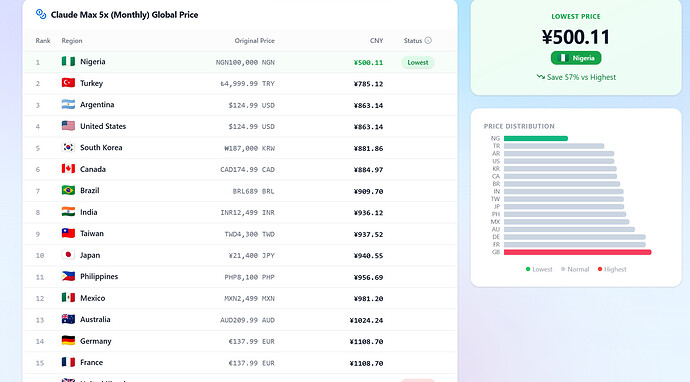Sort by the CNY column header

pos(376,40)
